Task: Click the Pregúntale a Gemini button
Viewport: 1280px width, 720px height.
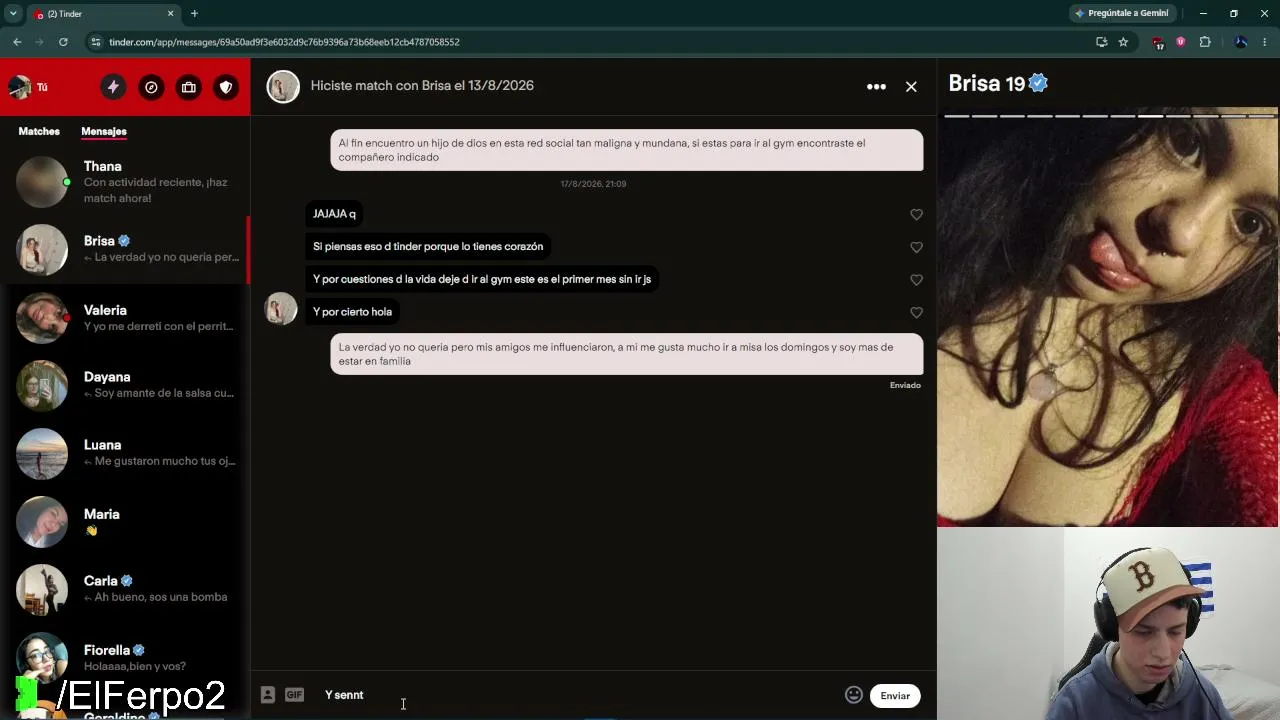Action: click(1121, 13)
